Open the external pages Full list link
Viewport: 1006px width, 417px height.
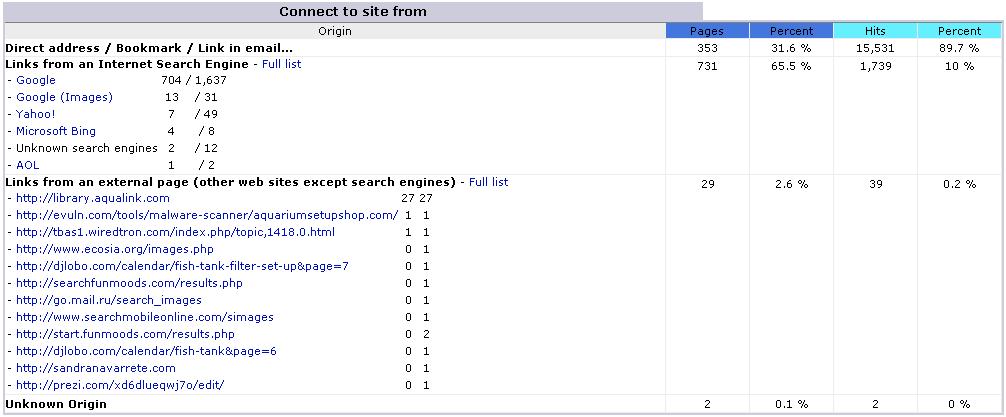coord(488,182)
